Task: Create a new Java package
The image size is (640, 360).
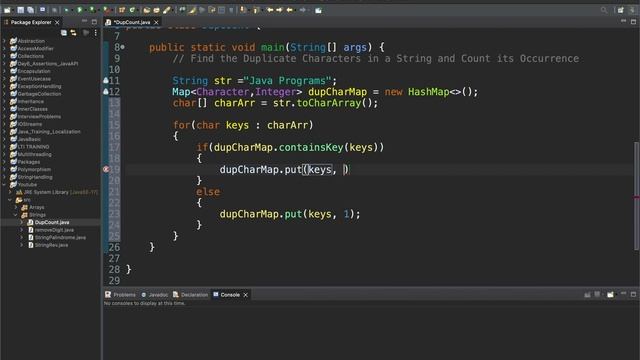Action: [122, 10]
